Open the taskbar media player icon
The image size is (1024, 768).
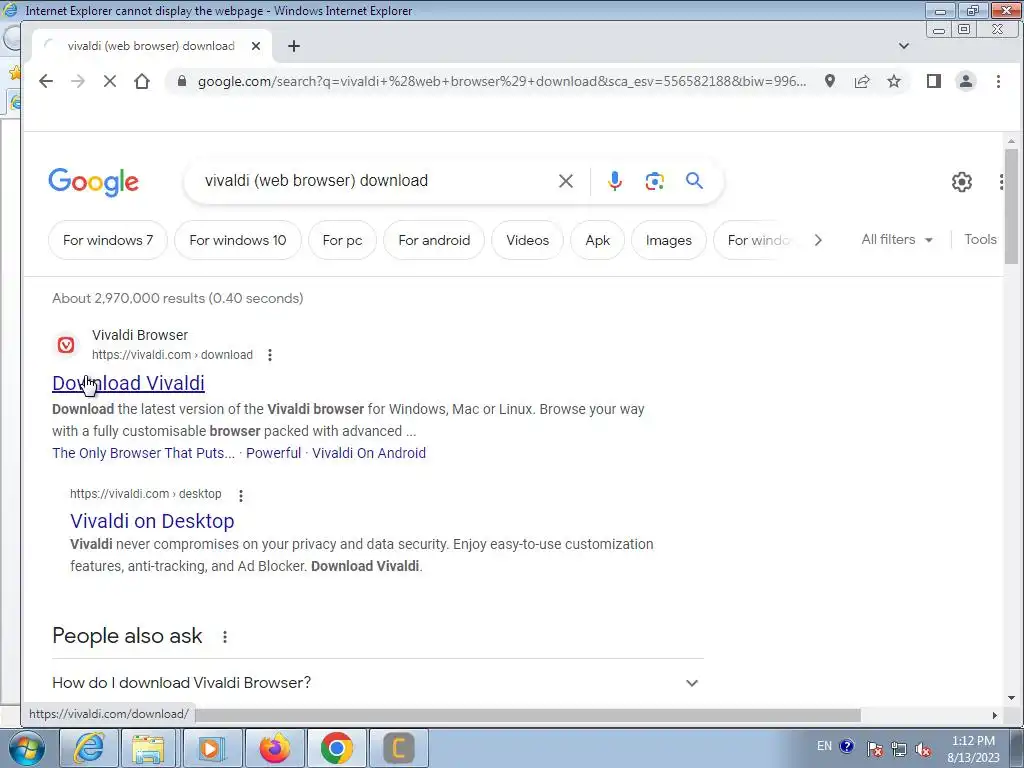click(212, 748)
